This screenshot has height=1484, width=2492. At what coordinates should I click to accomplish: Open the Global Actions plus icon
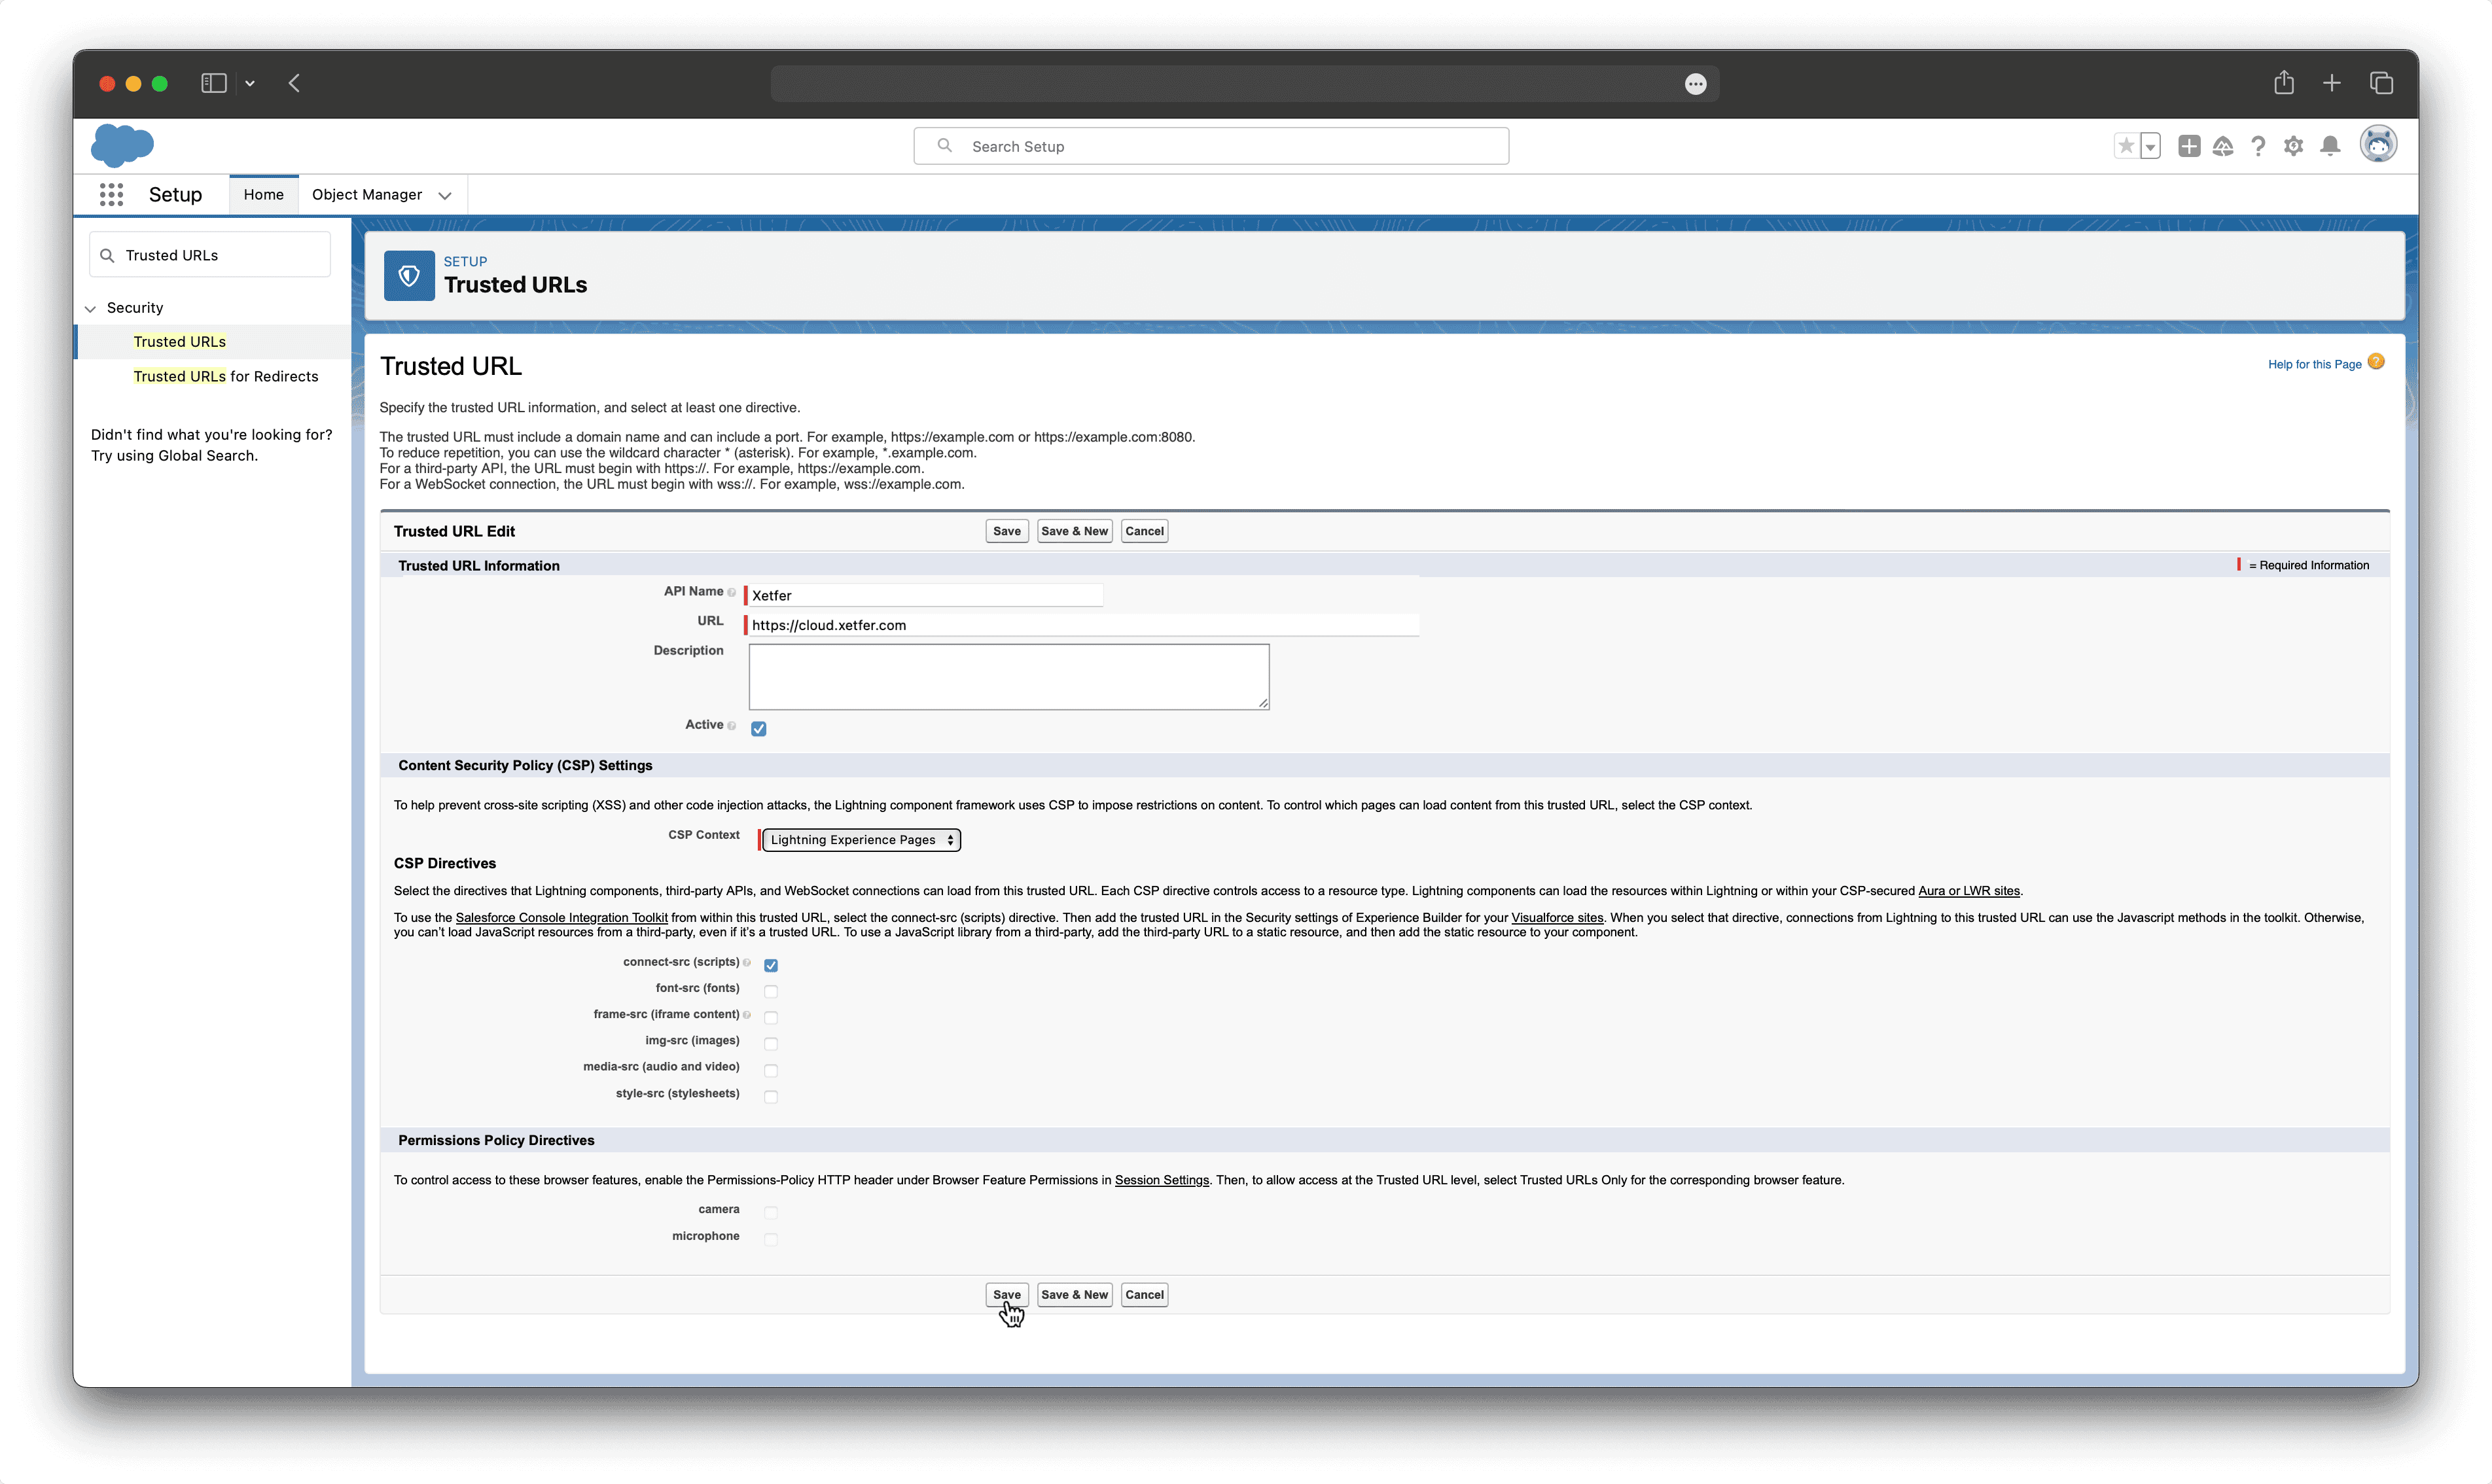coord(2189,146)
